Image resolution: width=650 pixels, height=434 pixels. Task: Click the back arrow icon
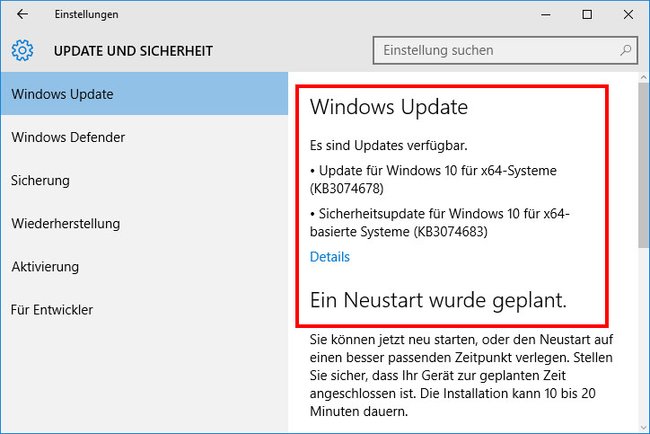pyautogui.click(x=22, y=14)
